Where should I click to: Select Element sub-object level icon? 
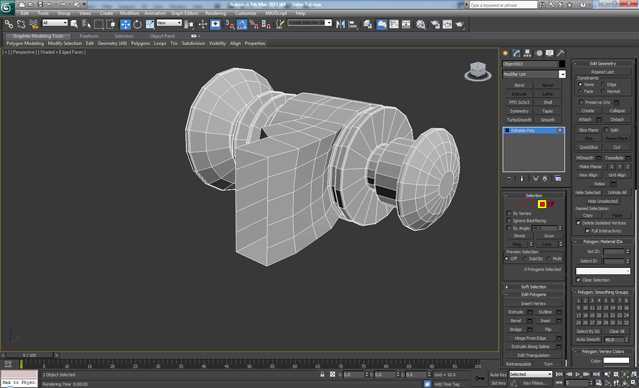coord(551,204)
